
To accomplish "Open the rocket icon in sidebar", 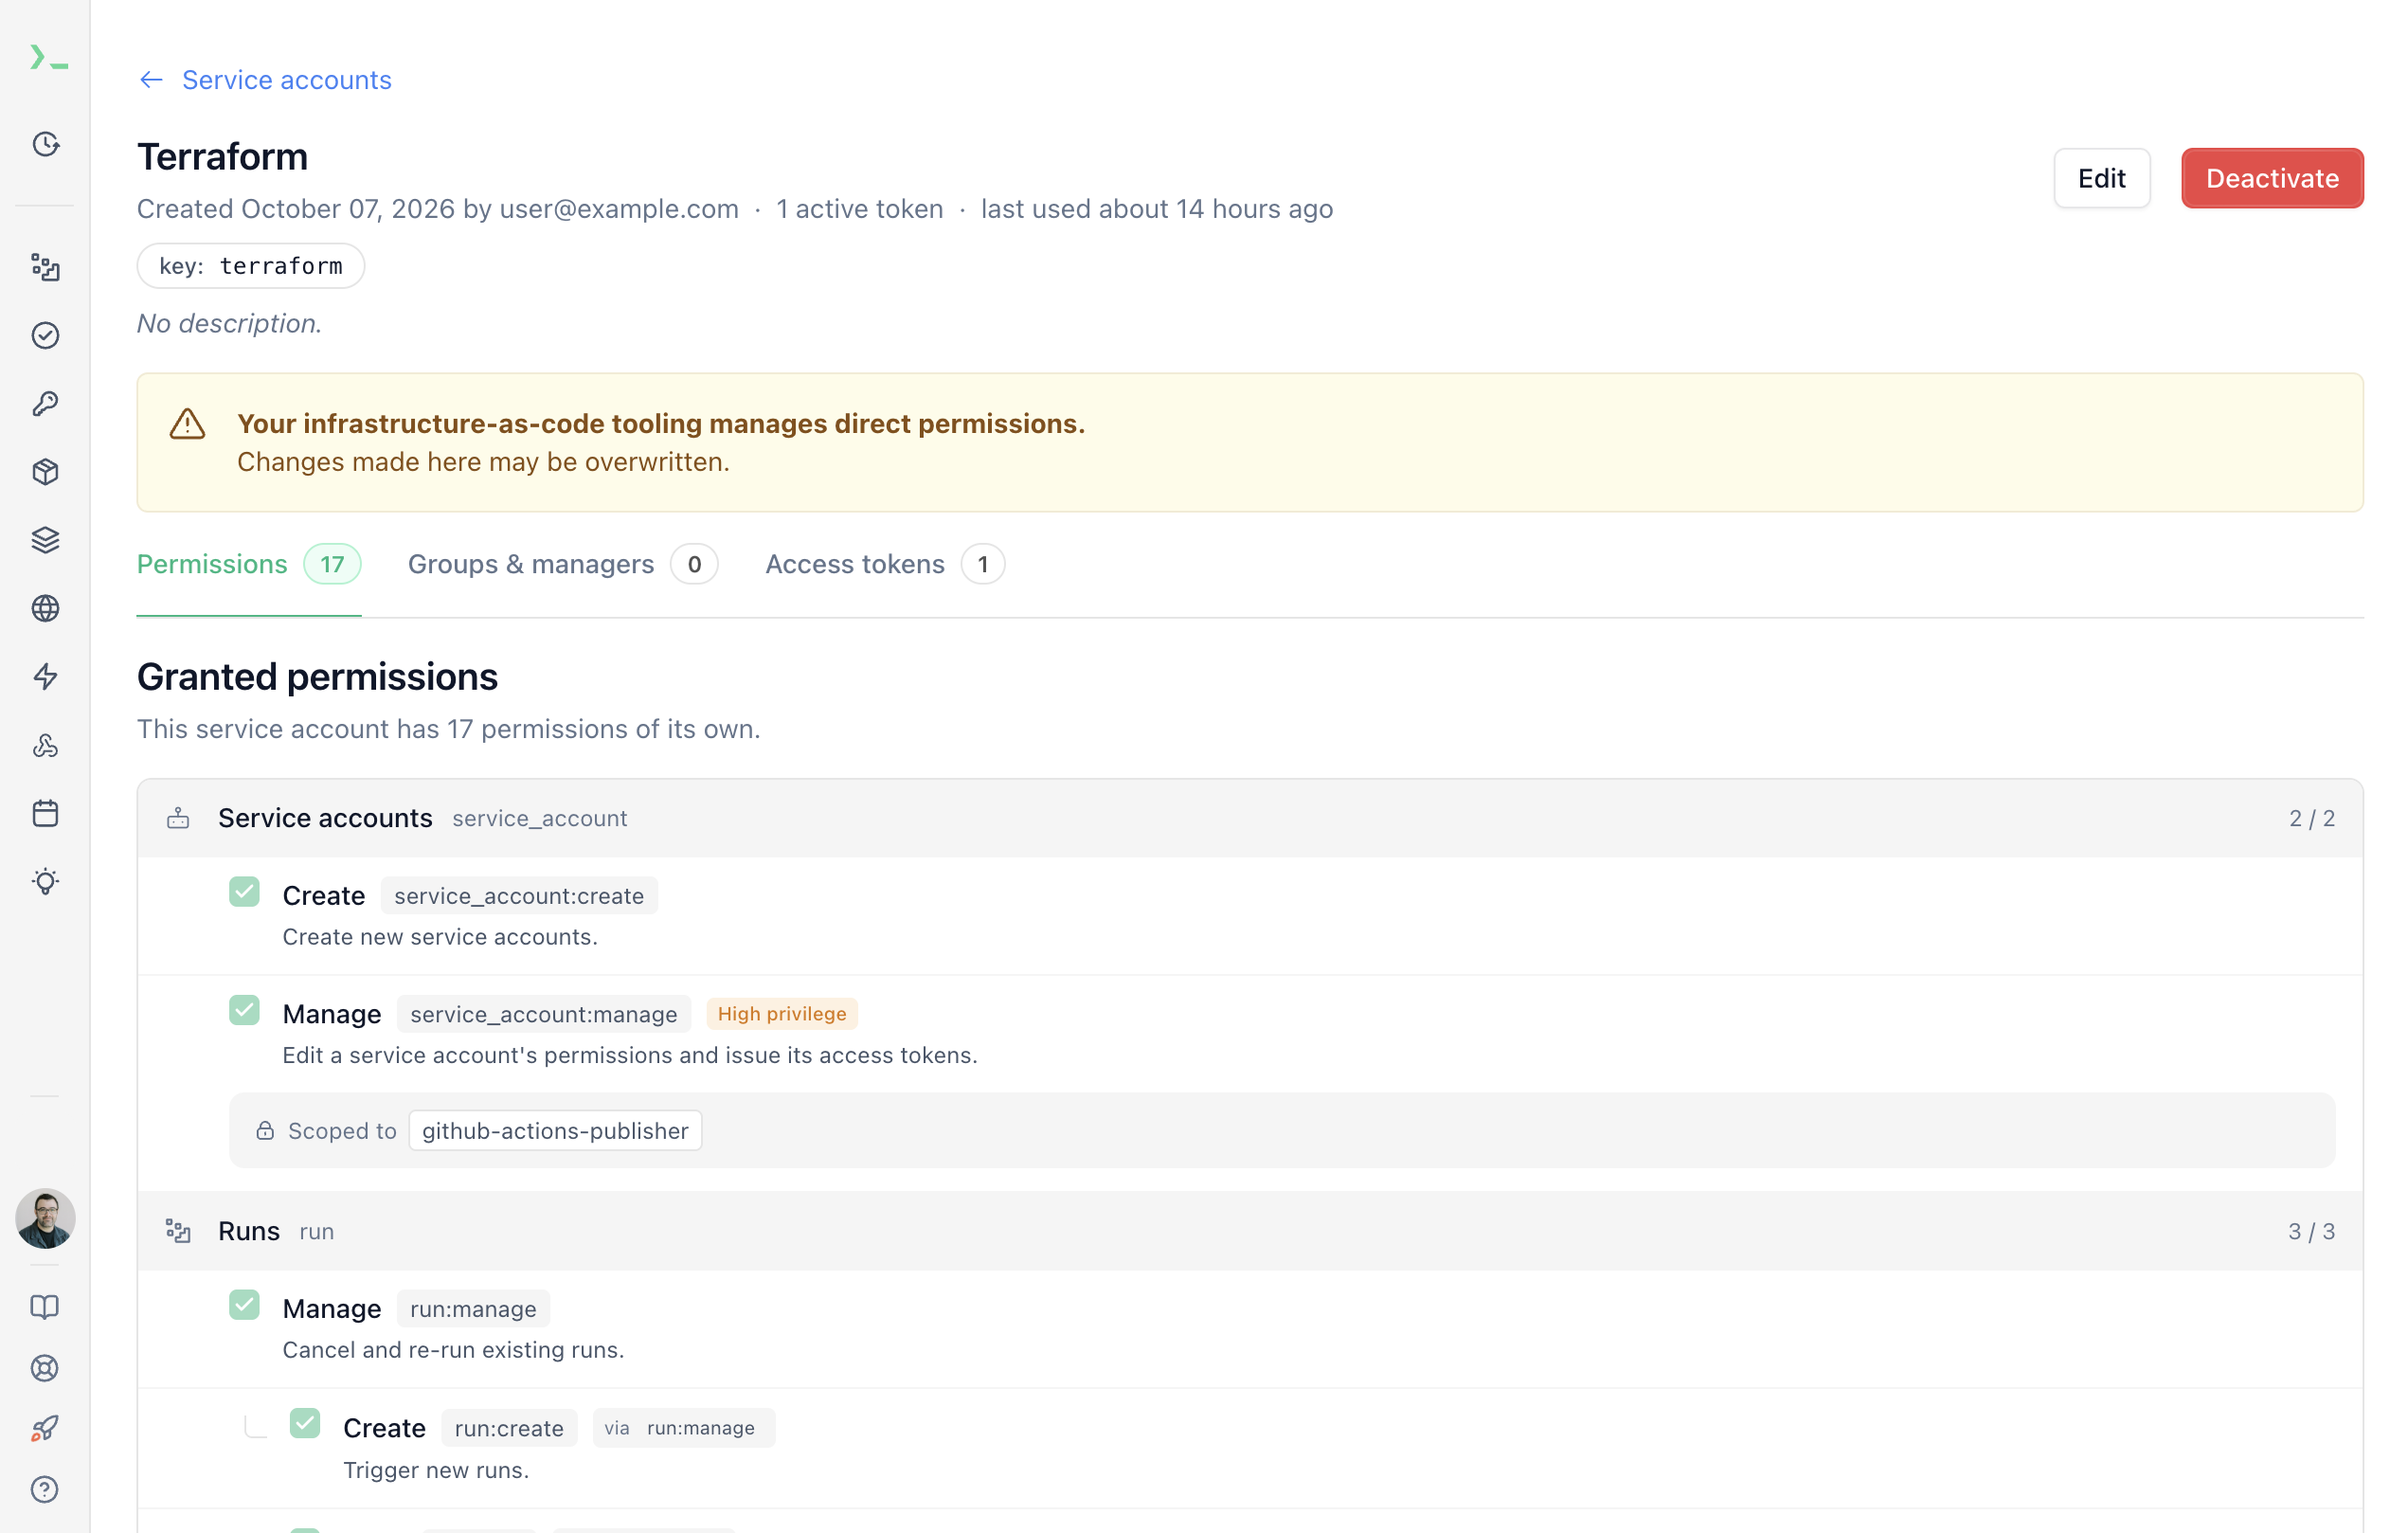I will click(45, 1428).
